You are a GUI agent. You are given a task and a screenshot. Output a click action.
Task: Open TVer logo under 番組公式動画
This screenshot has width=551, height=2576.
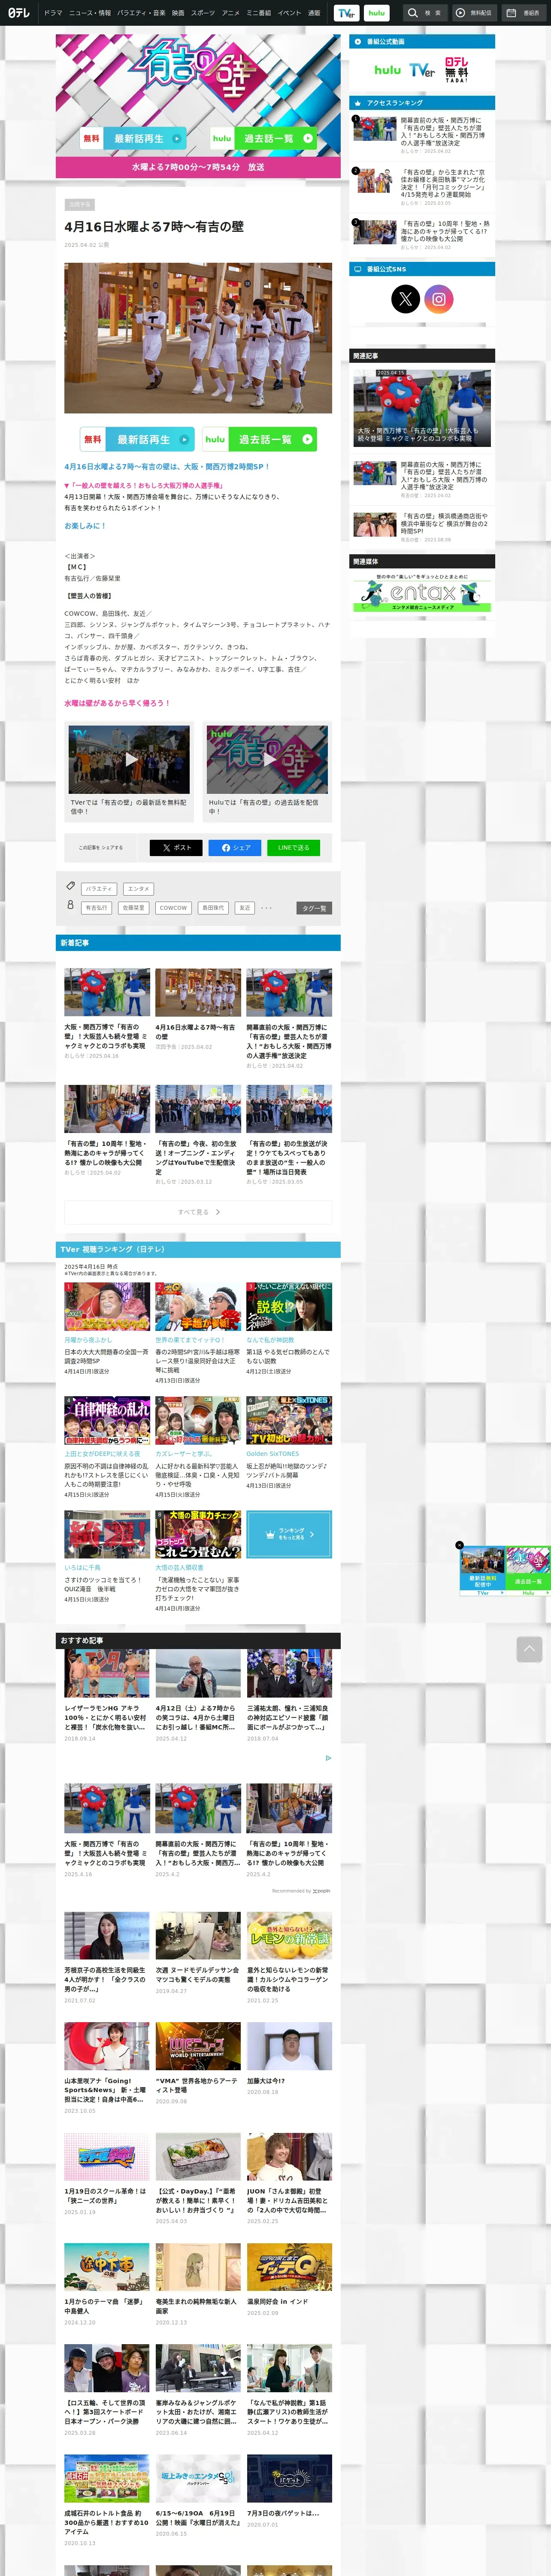pyautogui.click(x=422, y=70)
